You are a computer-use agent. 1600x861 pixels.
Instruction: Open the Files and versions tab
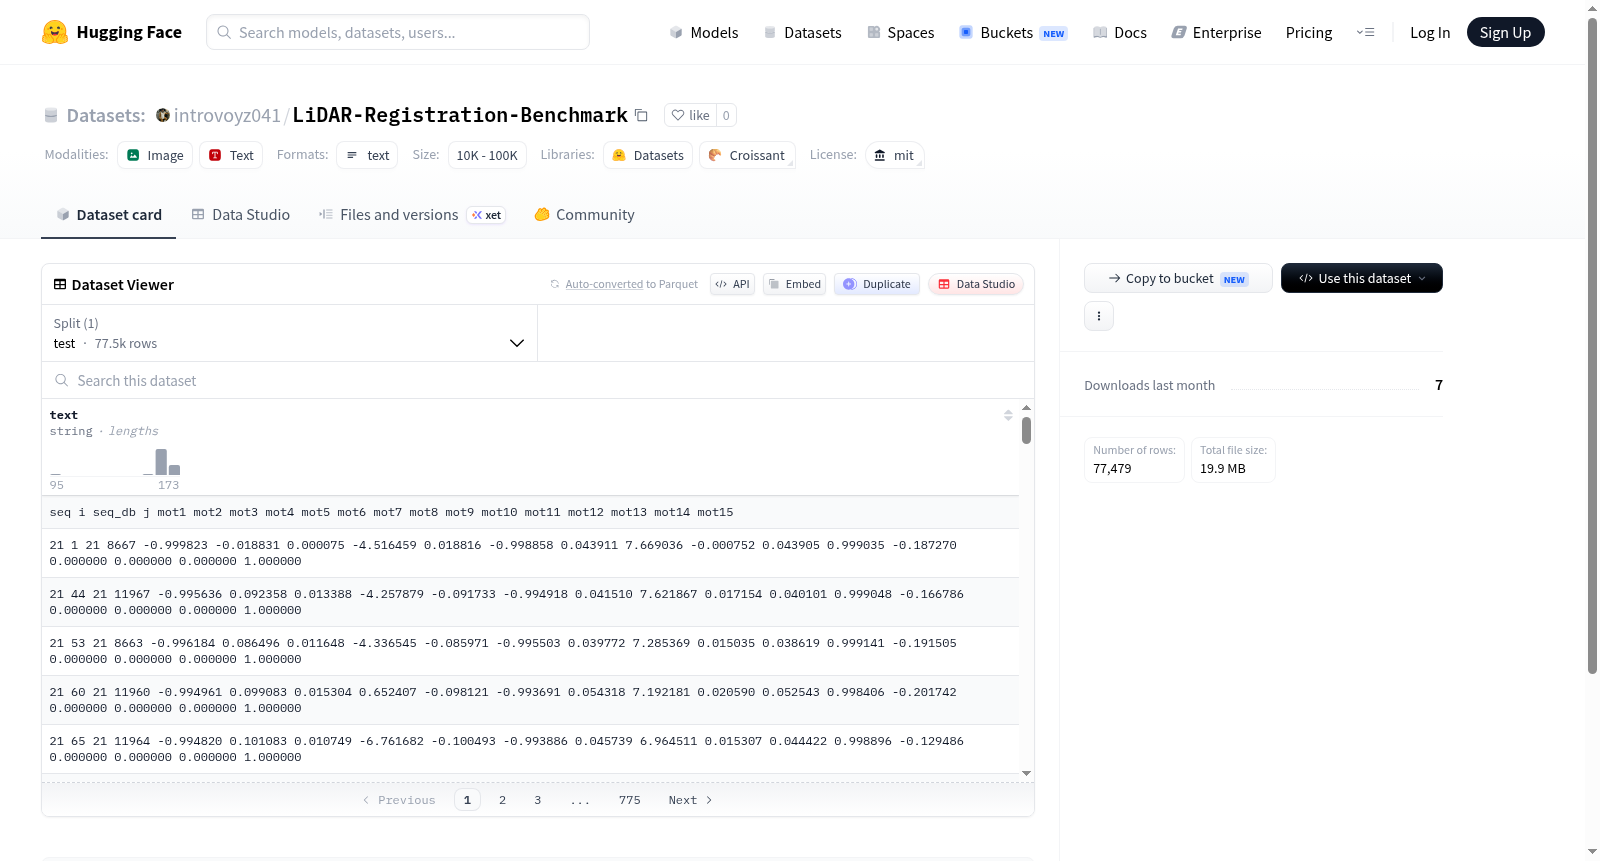pyautogui.click(x=411, y=215)
